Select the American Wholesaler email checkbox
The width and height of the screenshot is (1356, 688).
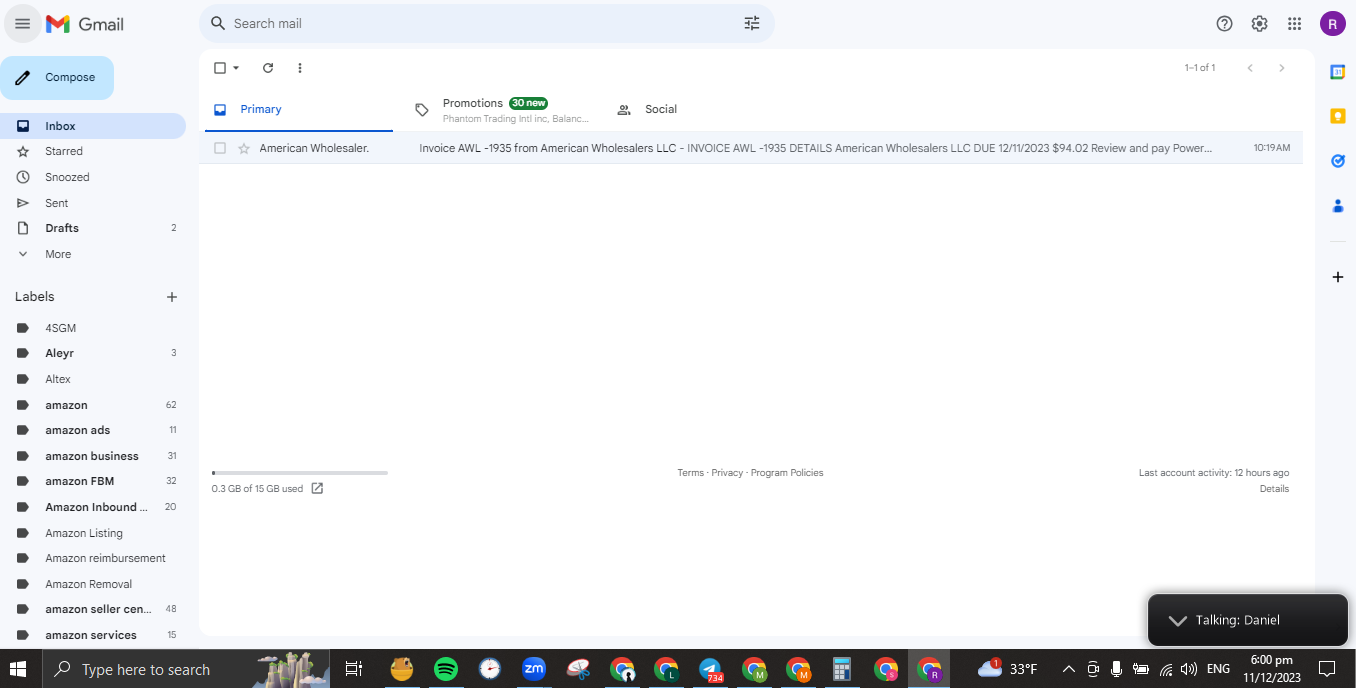click(220, 148)
